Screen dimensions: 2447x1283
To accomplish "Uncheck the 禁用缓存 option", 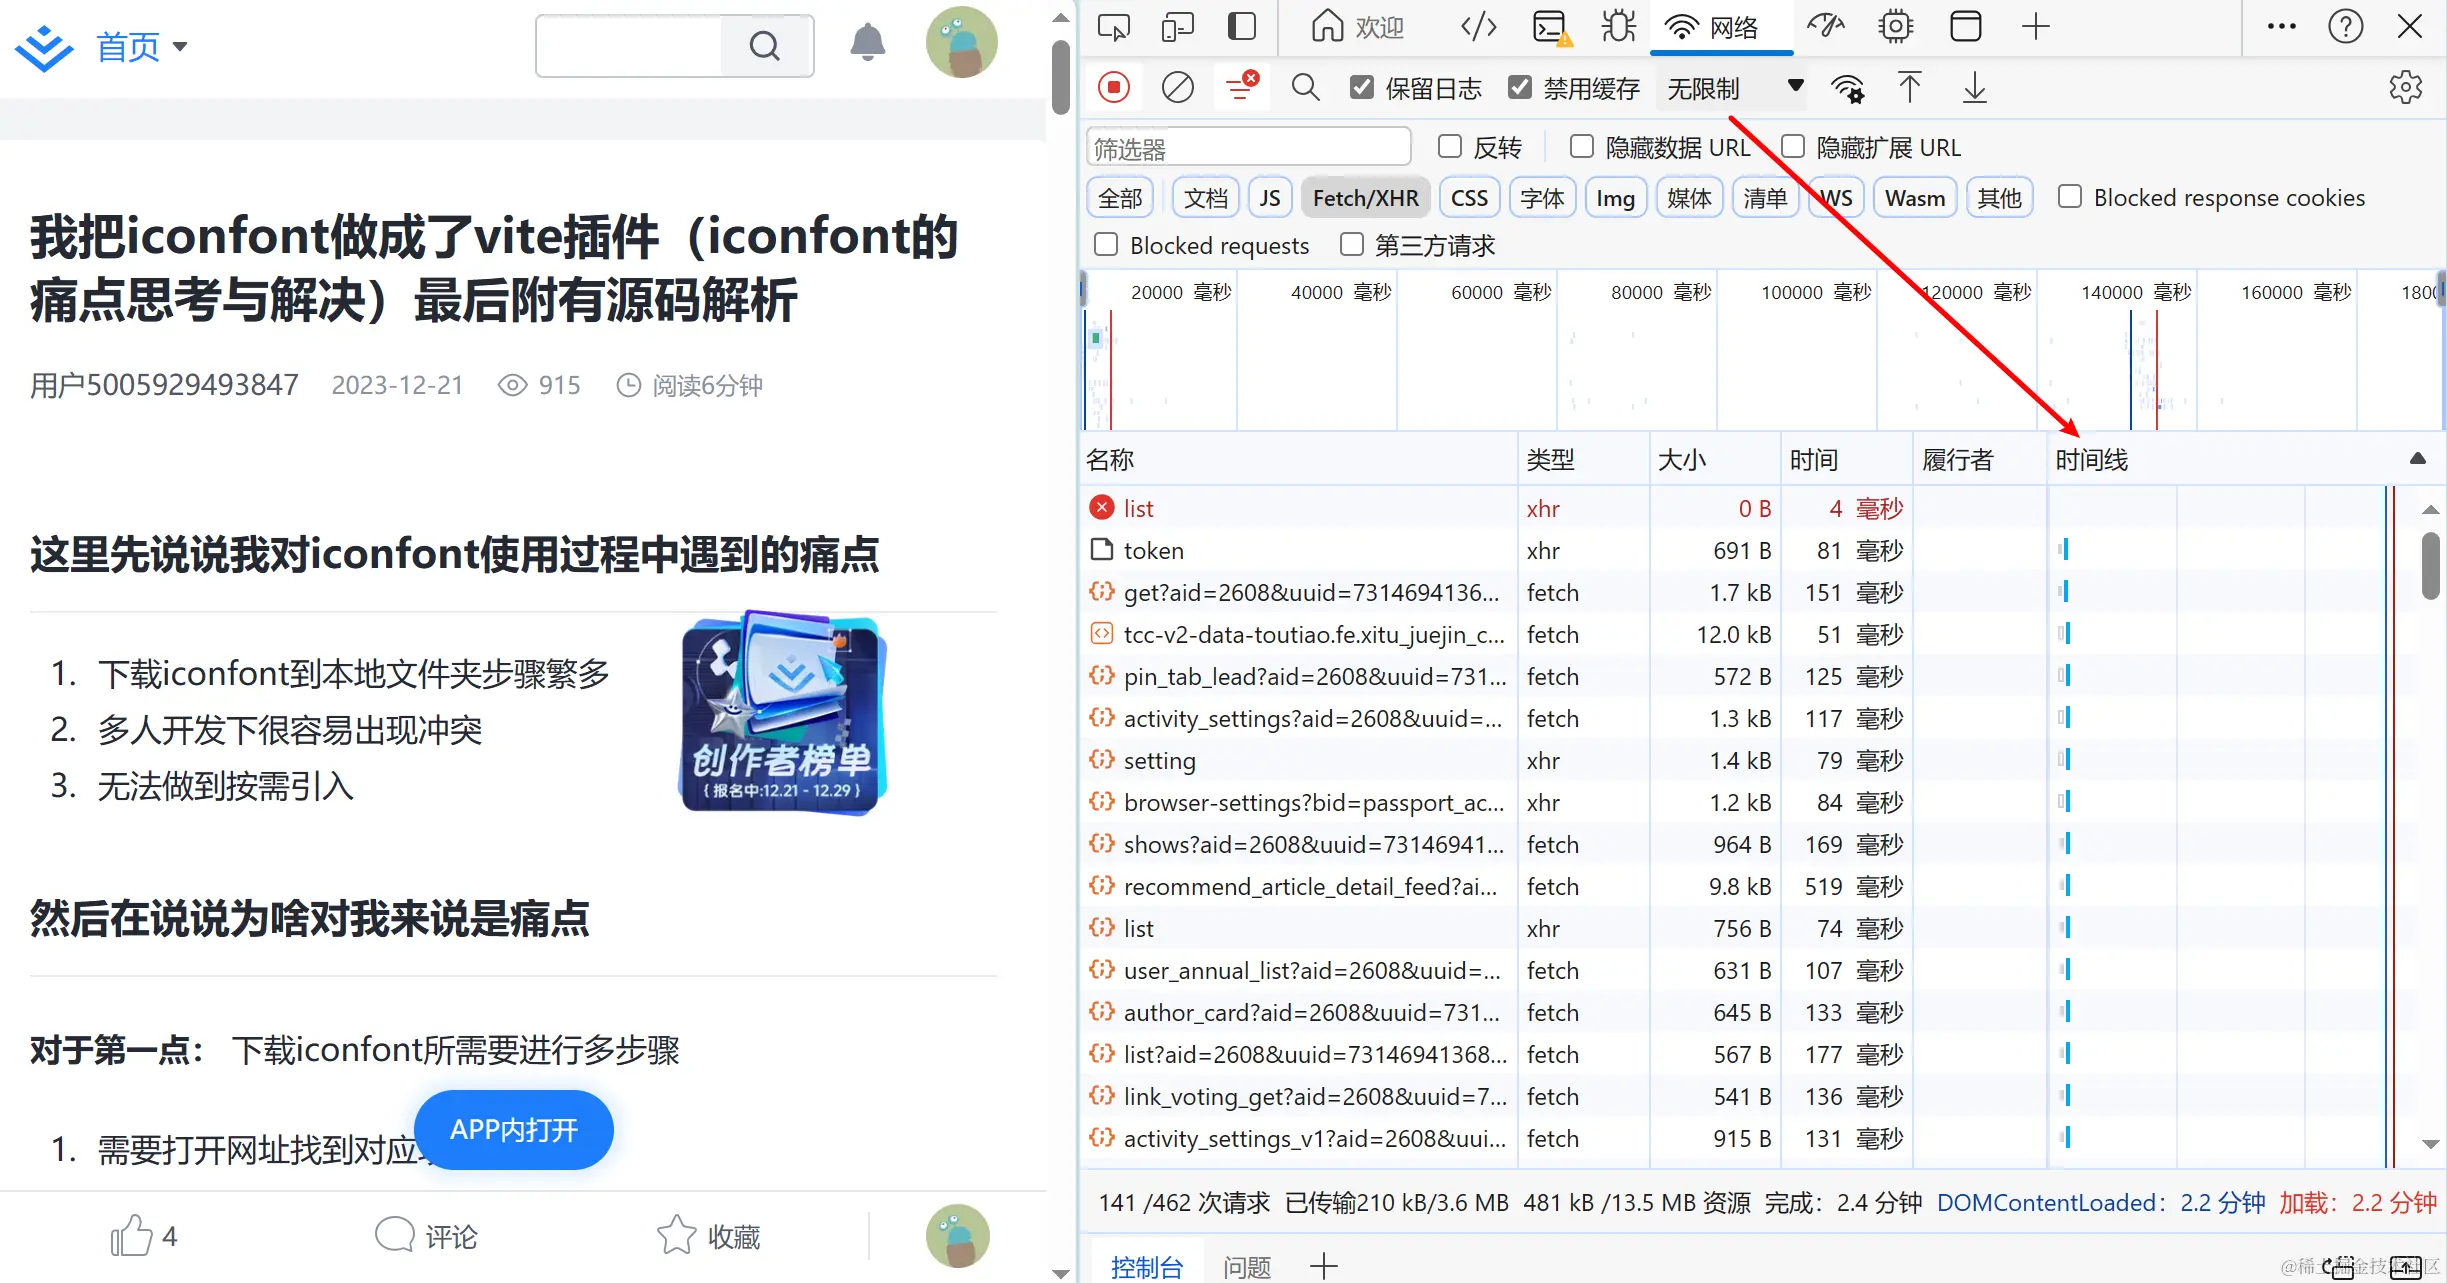I will click(1521, 87).
